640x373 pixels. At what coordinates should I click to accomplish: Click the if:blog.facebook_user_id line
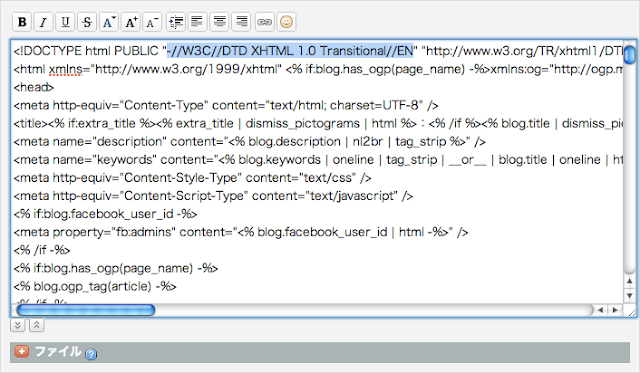point(105,214)
